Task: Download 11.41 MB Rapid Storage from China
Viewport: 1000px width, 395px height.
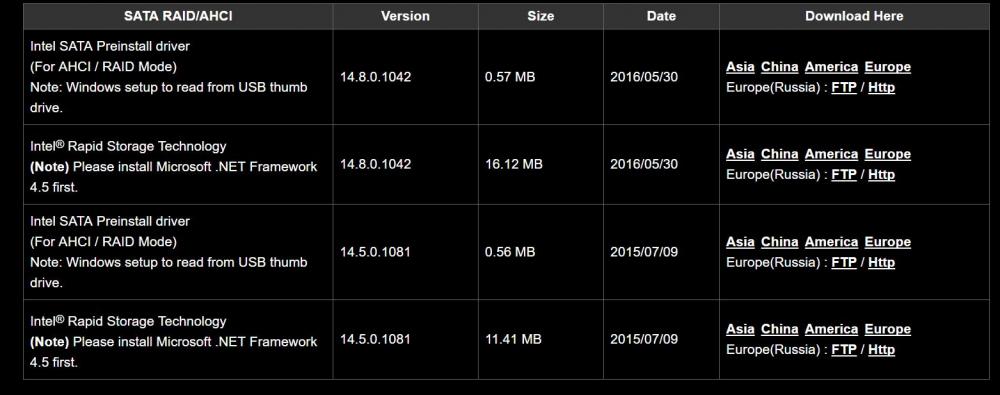Action: (779, 329)
